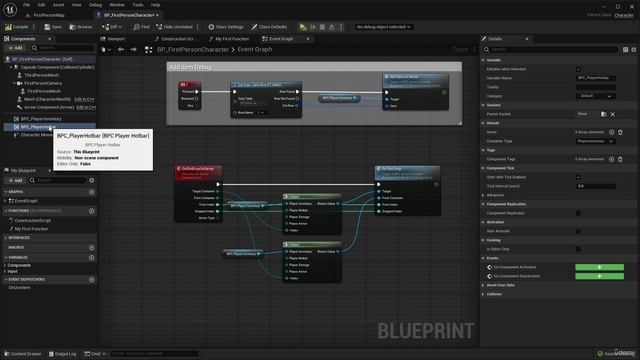Expand Components under Variables

(5, 265)
